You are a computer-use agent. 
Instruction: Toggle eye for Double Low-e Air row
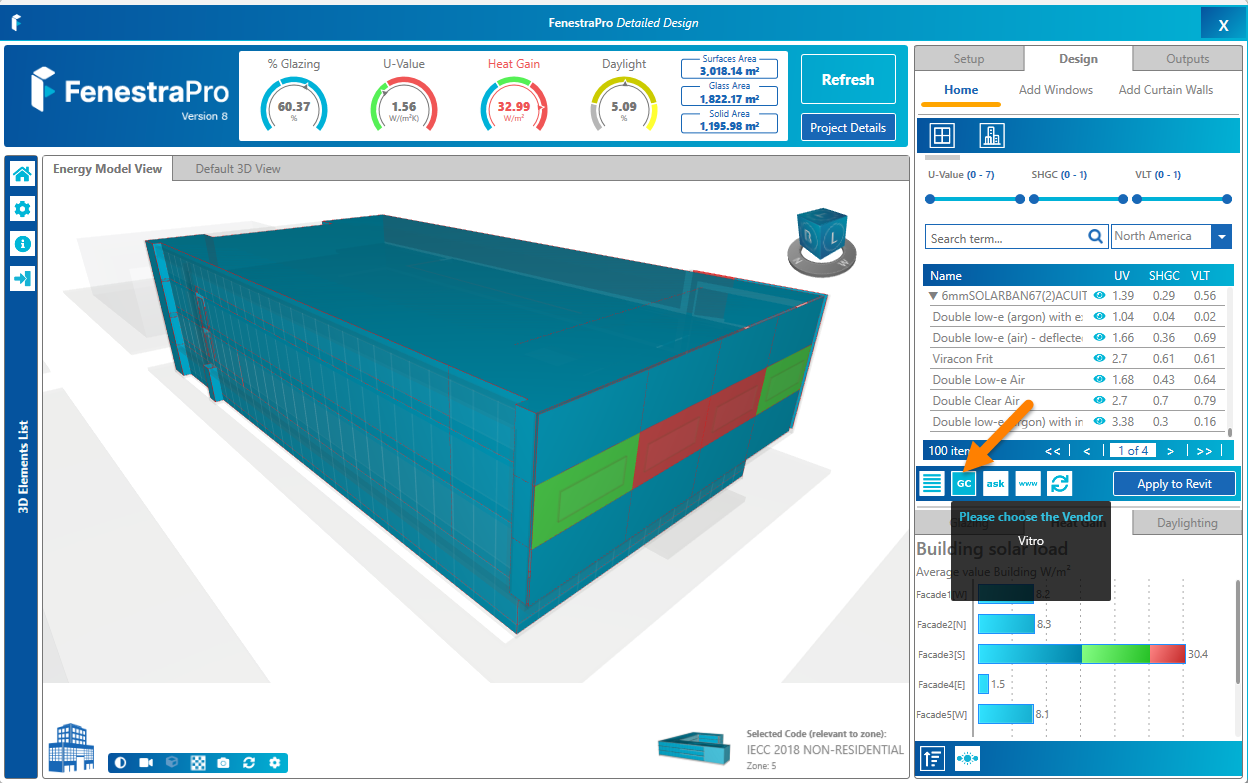(x=1100, y=379)
